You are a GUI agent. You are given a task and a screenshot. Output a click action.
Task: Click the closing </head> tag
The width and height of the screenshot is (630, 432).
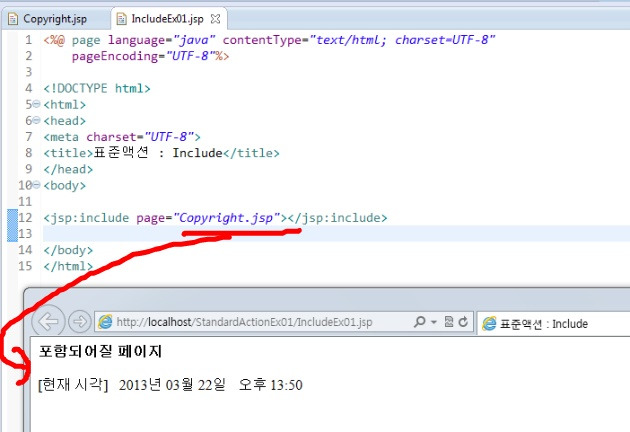(68, 169)
